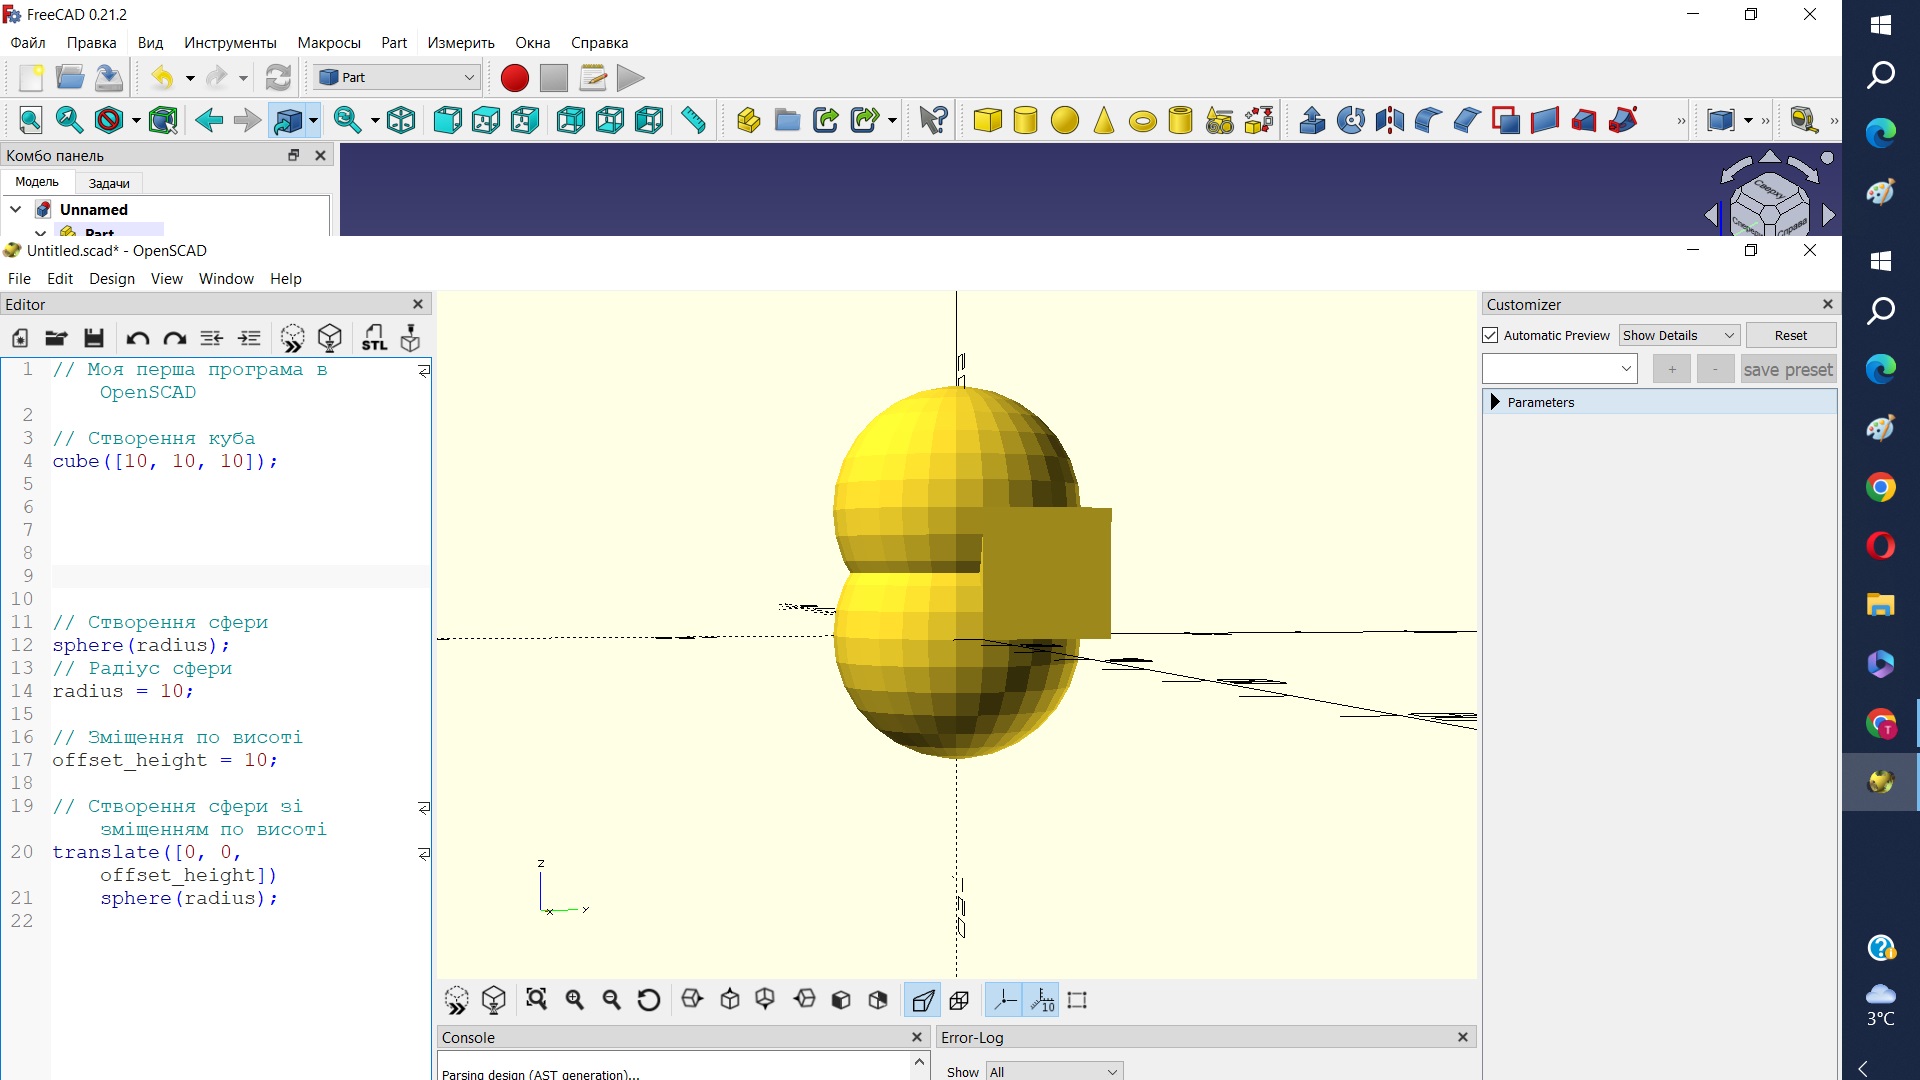The image size is (1920, 1080).
Task: Open FreeCAD Файл menu
Action: 28,43
